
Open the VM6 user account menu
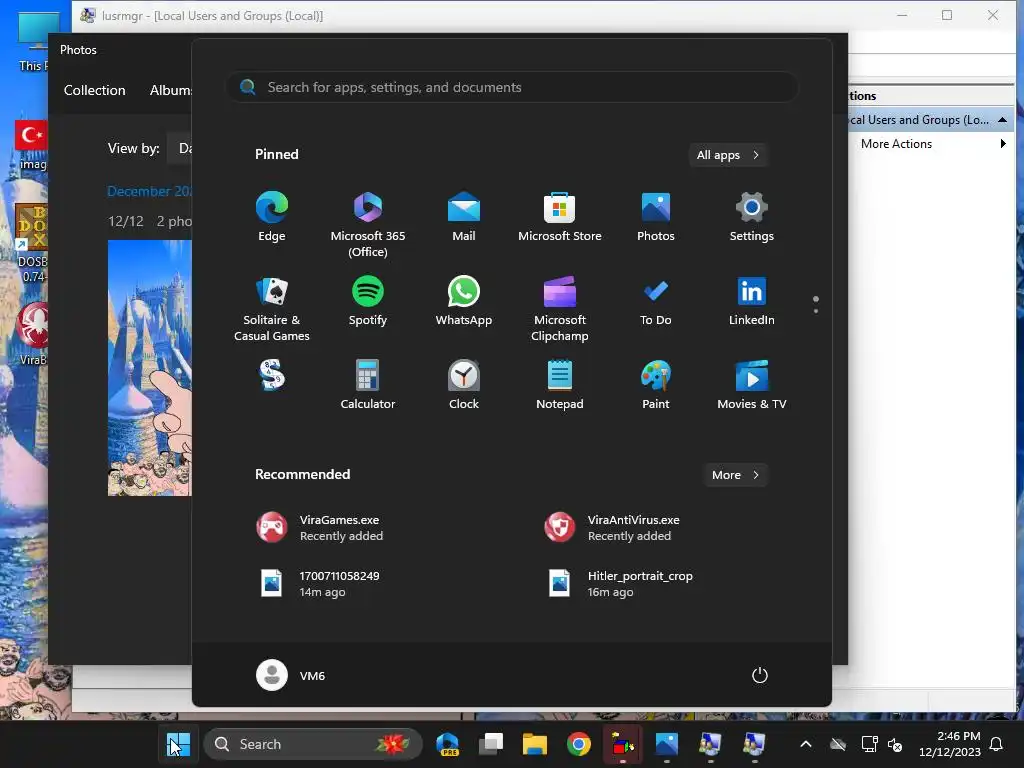(x=291, y=675)
